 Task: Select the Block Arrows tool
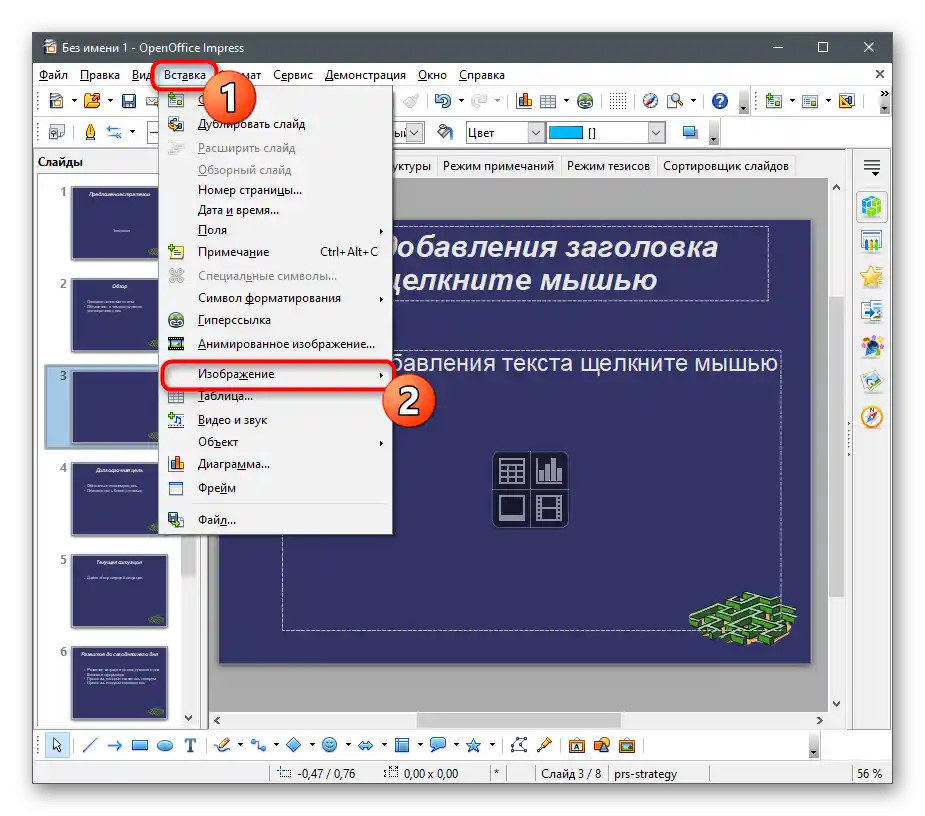click(x=366, y=745)
